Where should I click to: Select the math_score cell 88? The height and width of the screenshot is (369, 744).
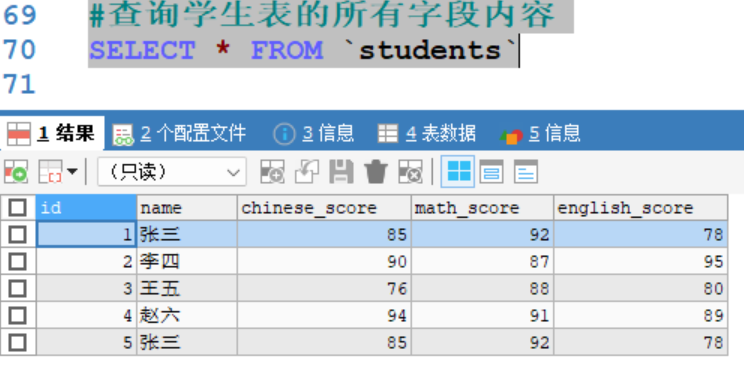(x=482, y=288)
